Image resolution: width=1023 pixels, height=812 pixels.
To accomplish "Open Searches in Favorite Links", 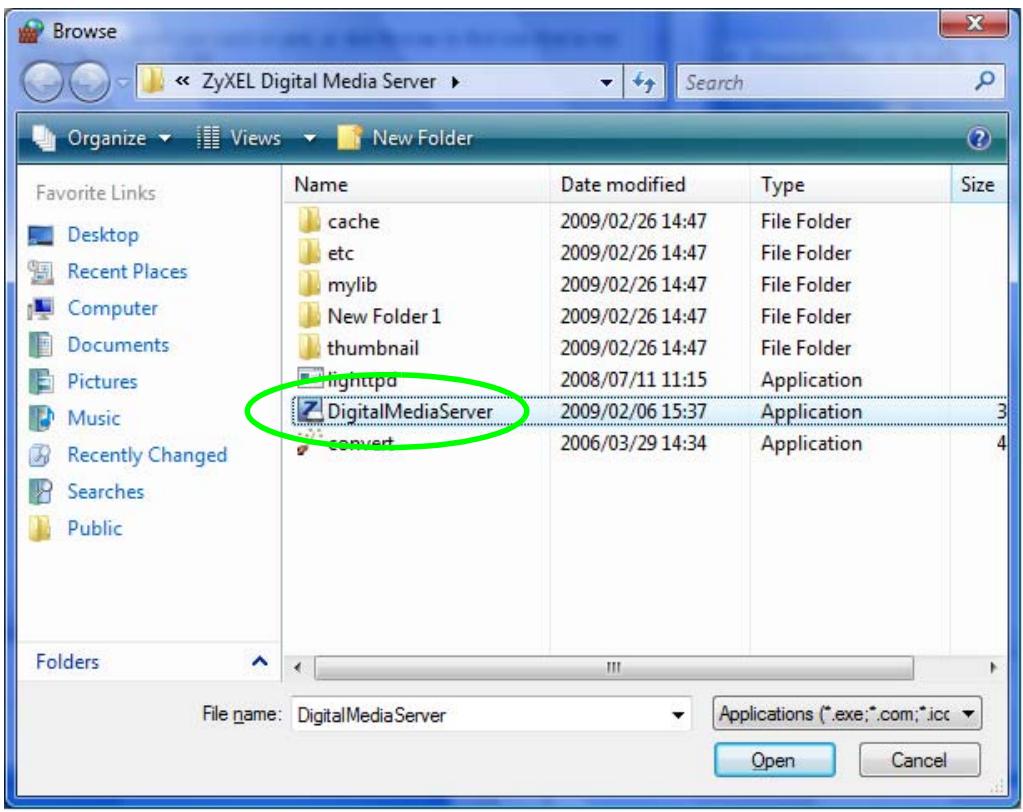I will 106,491.
